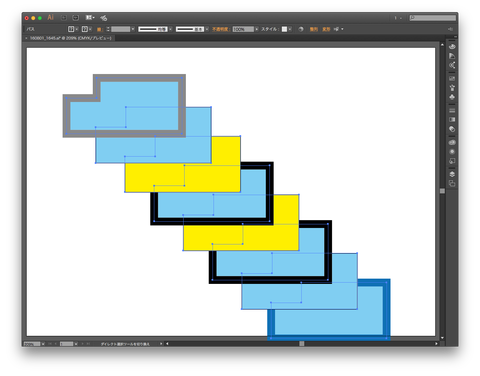Click the opacity 100% field
The image size is (480, 376).
[x=243, y=29]
